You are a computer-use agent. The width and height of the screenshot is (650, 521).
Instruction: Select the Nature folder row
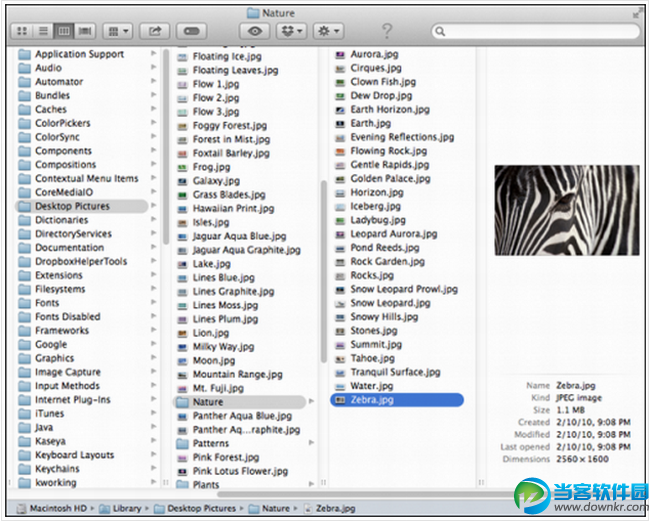click(239, 402)
